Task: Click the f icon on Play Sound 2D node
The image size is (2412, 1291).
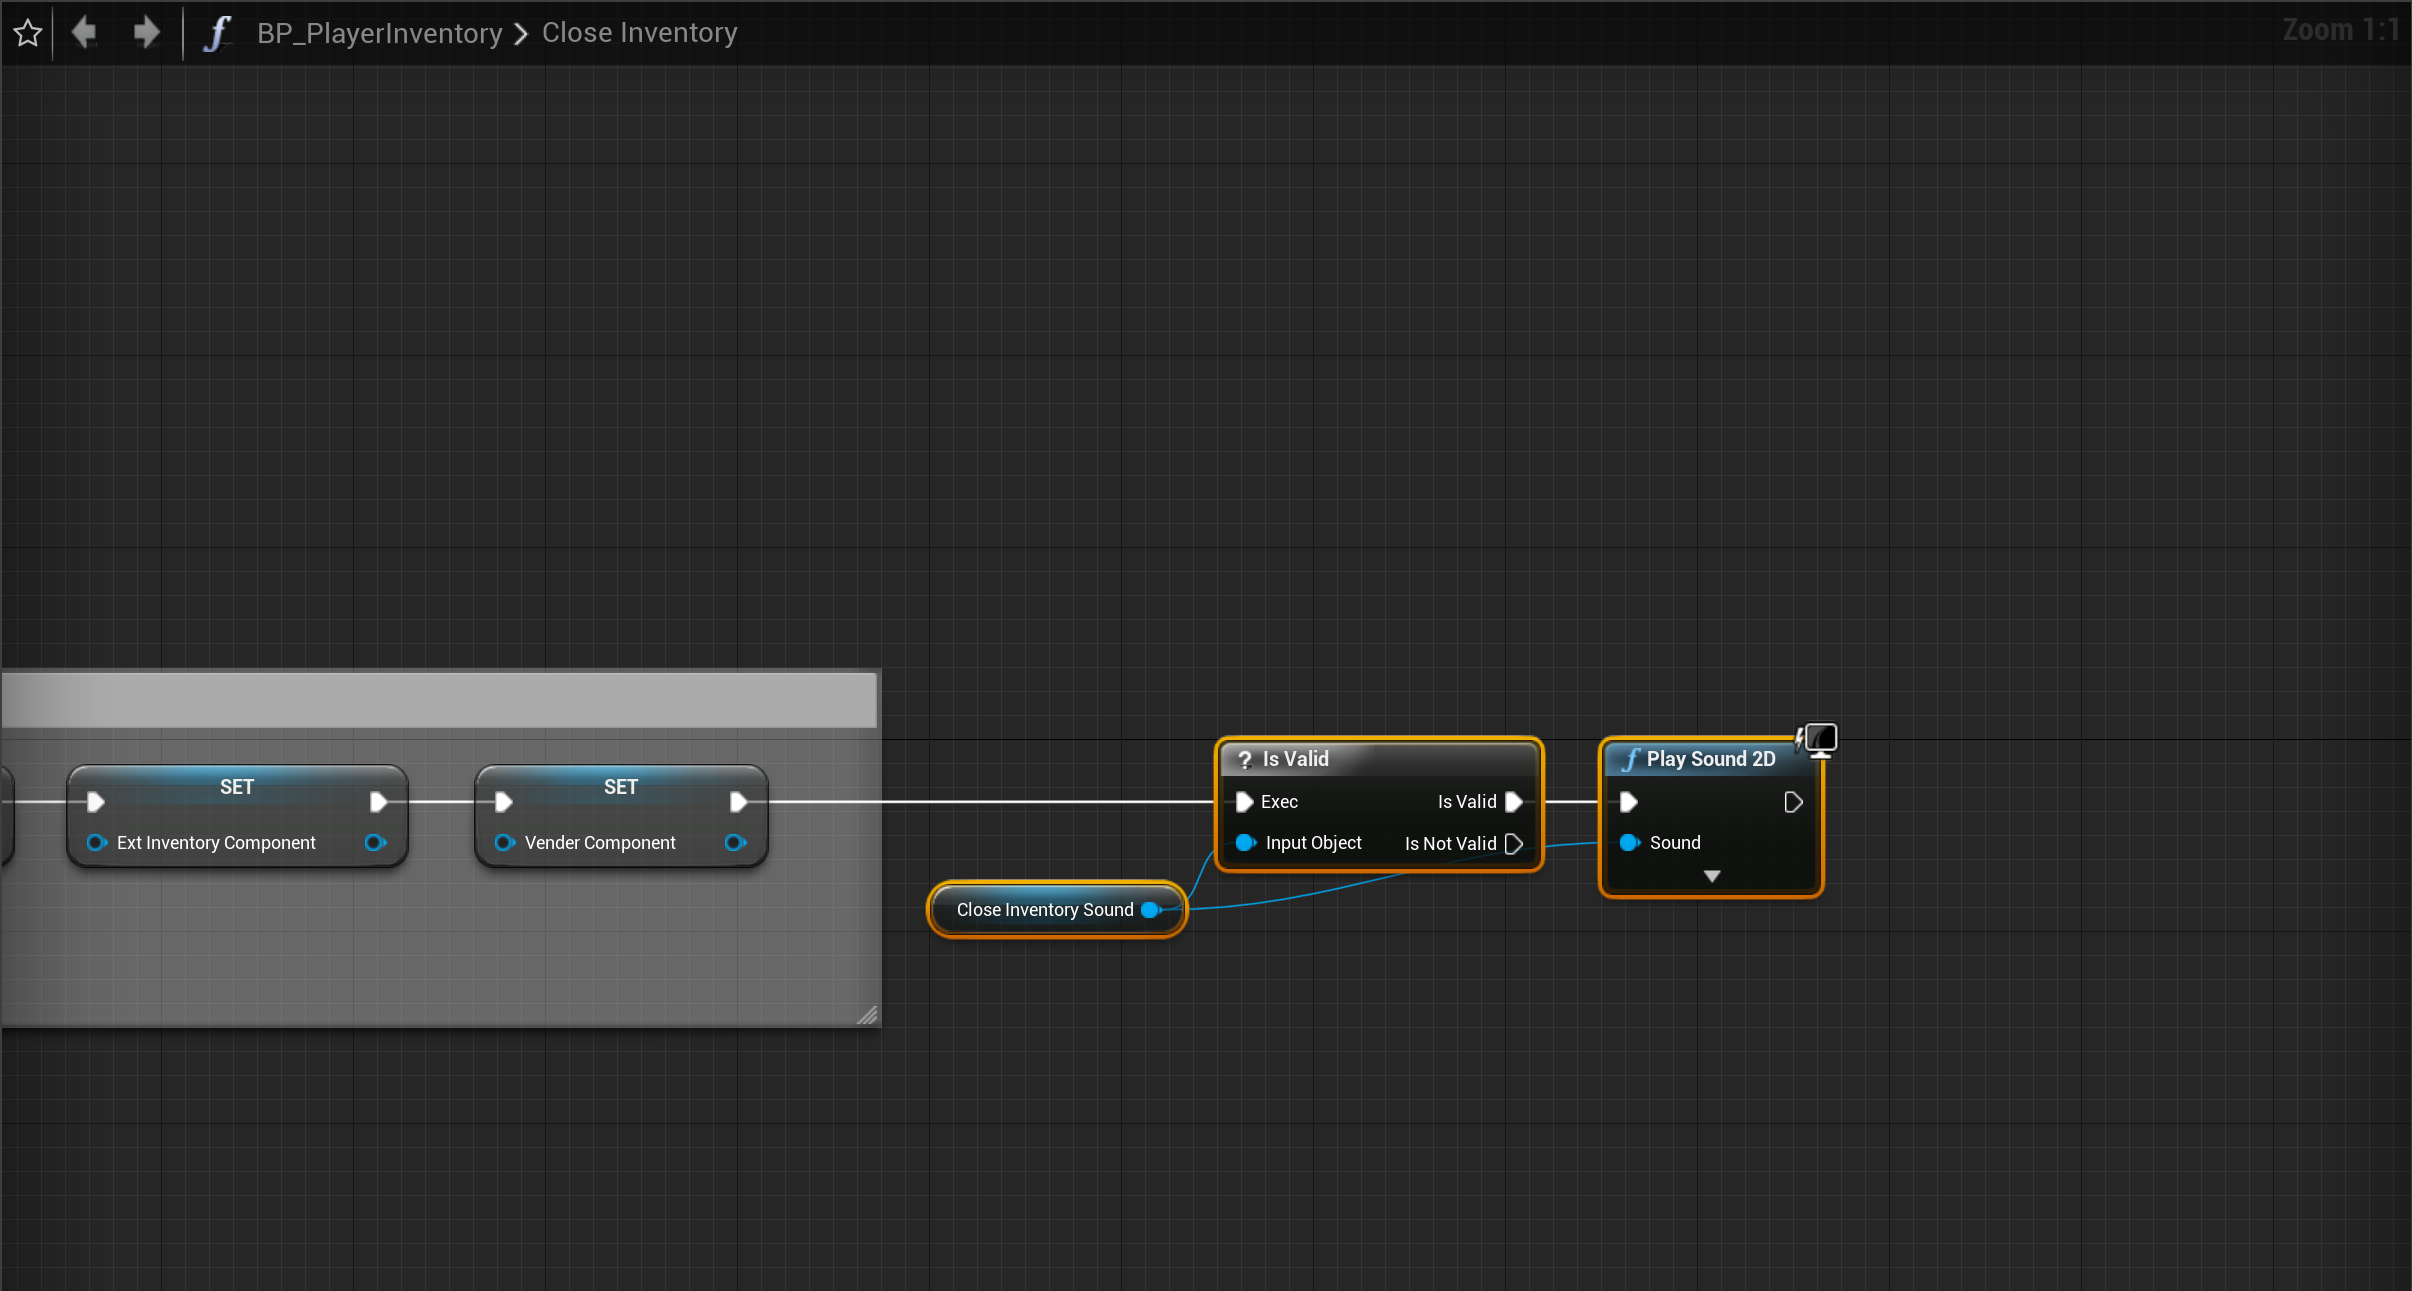Action: [1631, 760]
